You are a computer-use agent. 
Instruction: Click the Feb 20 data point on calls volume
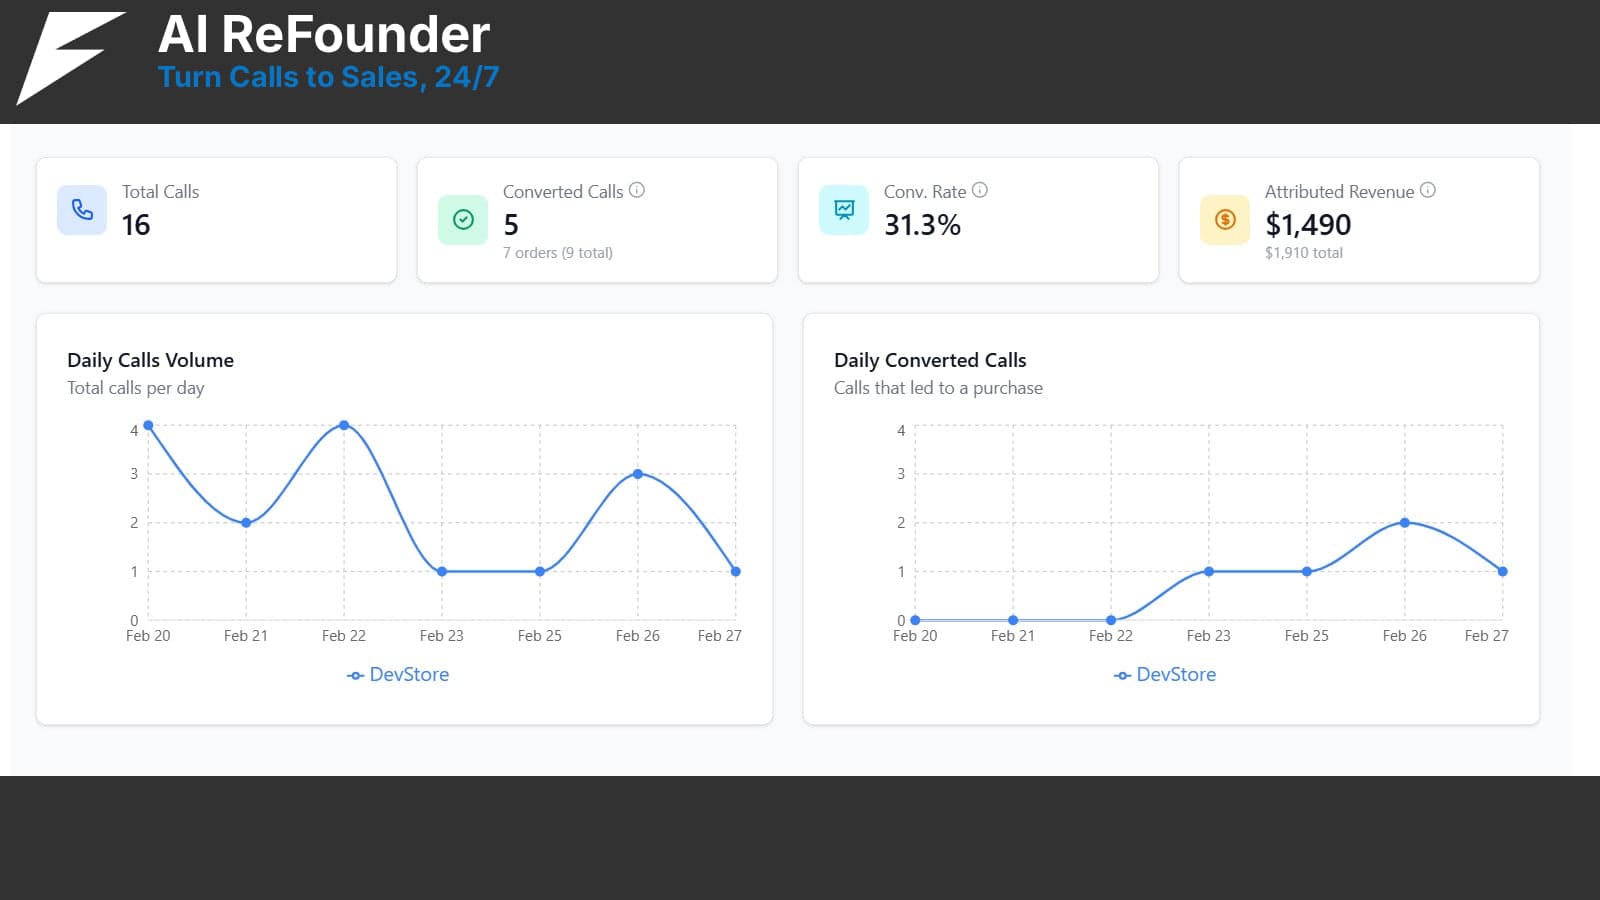[149, 425]
